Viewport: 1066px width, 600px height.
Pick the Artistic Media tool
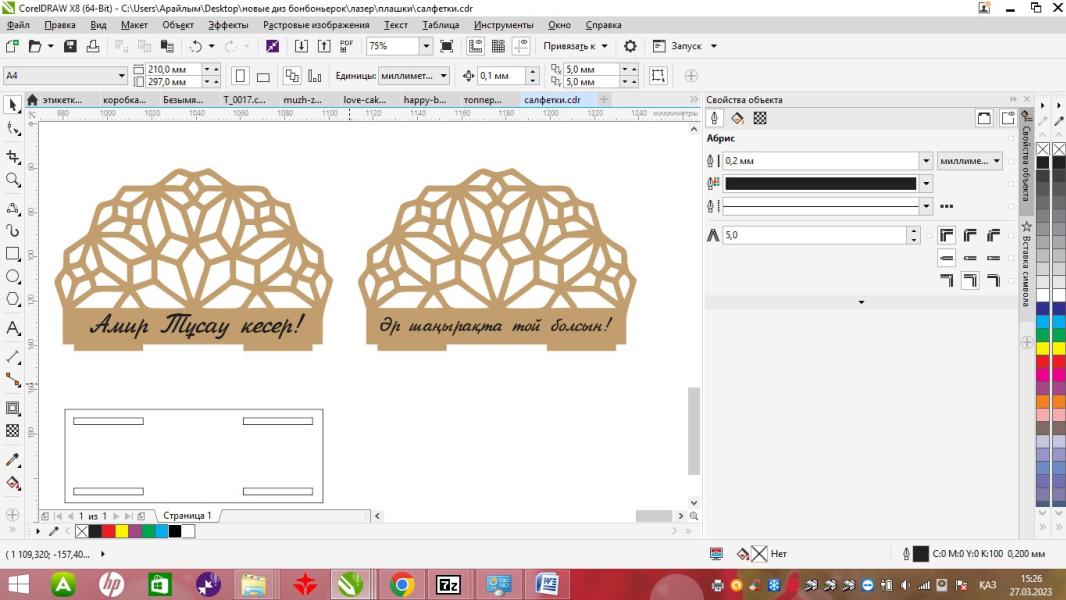coord(12,230)
